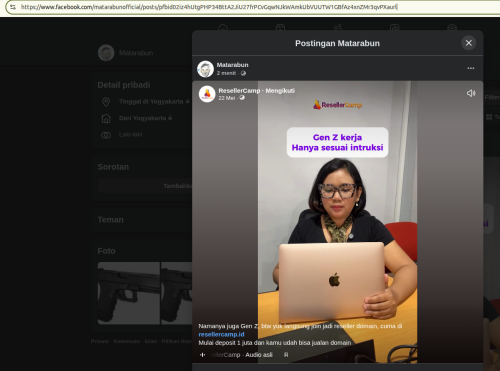This screenshot has width=500, height=371.
Task: Click the Privasi footer link
Action: coord(99,341)
